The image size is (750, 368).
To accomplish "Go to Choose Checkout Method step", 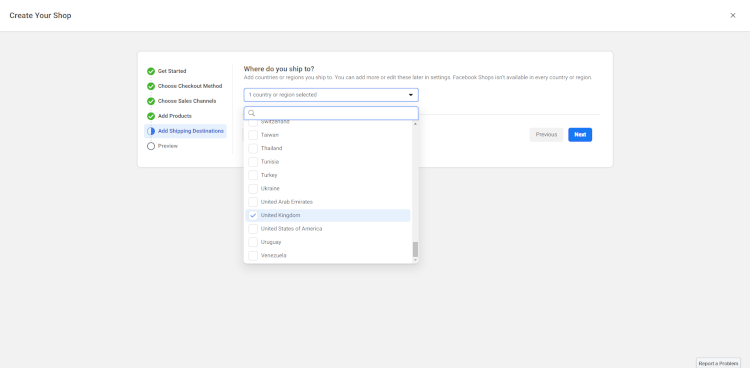I will [190, 86].
